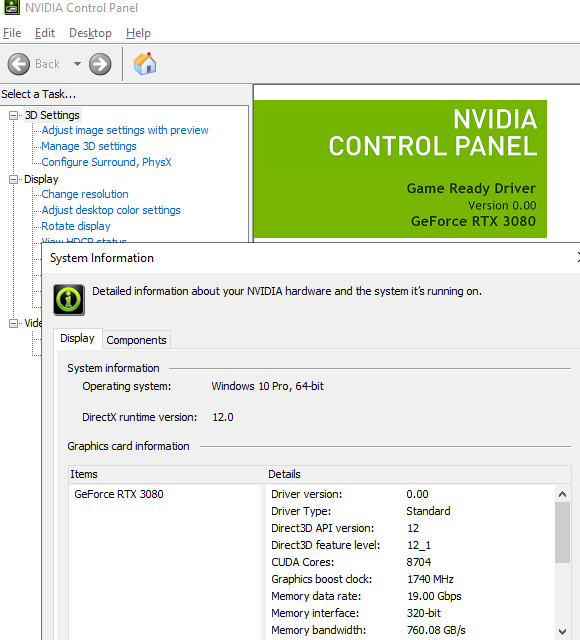580x640 pixels.
Task: Open Rotate display
Action: tap(76, 226)
